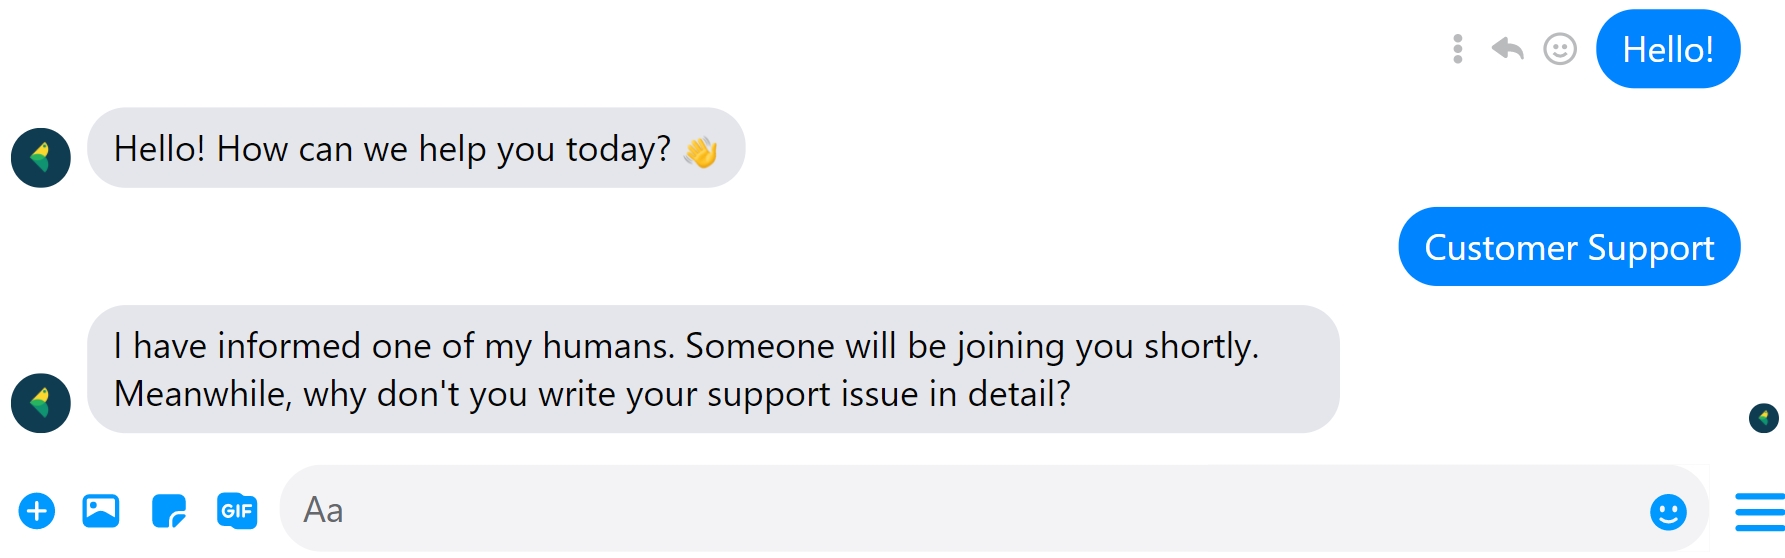
Task: Click the waving hand emoji in the greeting
Action: tap(701, 151)
